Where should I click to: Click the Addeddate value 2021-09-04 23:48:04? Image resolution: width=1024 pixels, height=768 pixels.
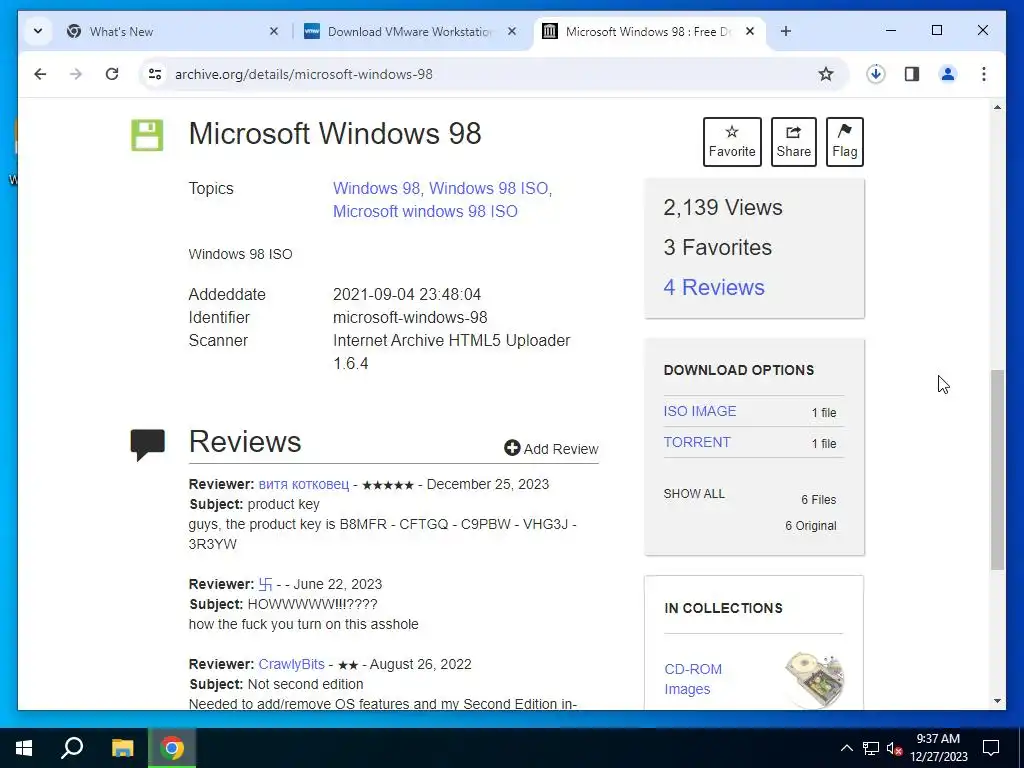407,295
